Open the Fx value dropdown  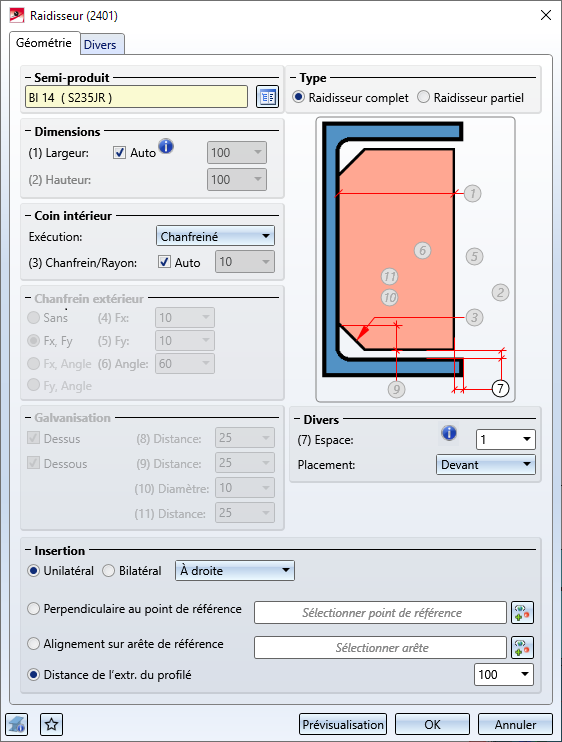coord(184,318)
